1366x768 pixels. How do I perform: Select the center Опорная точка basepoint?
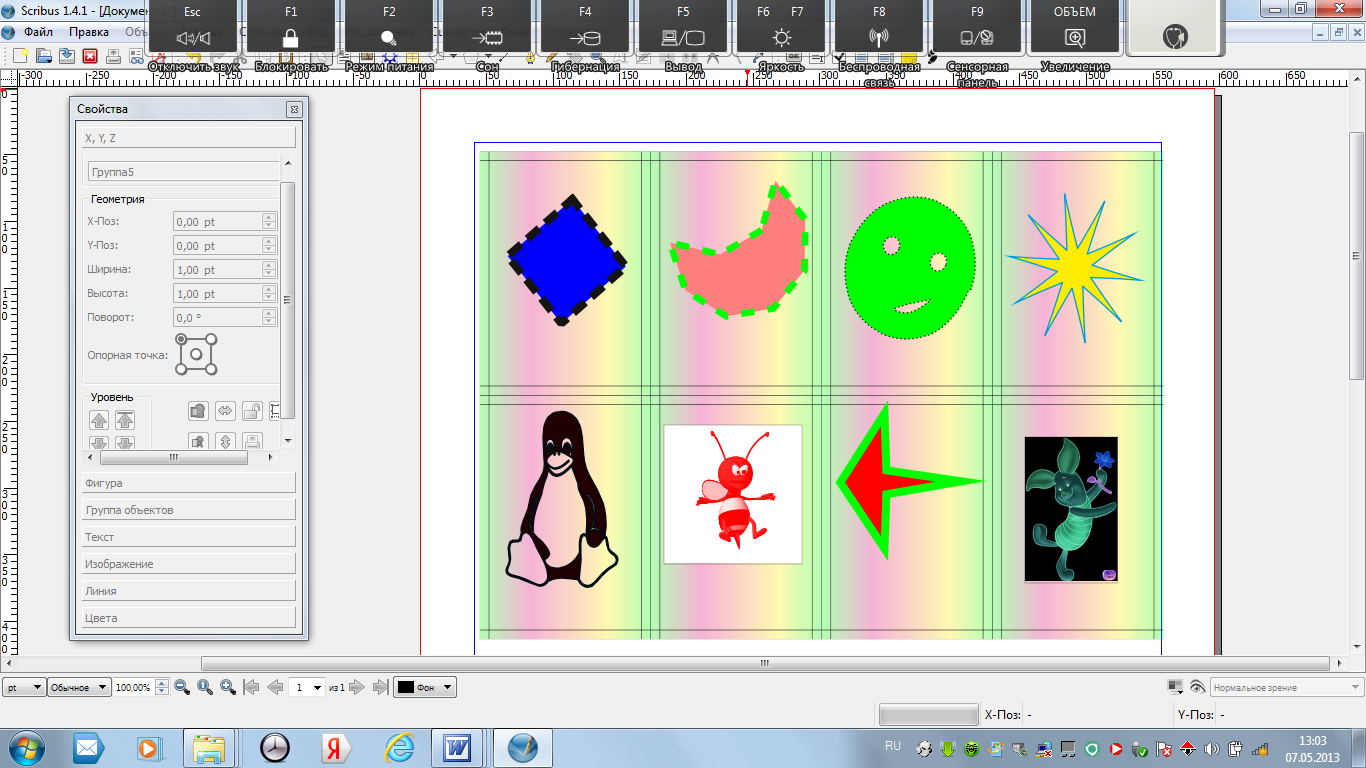click(197, 355)
